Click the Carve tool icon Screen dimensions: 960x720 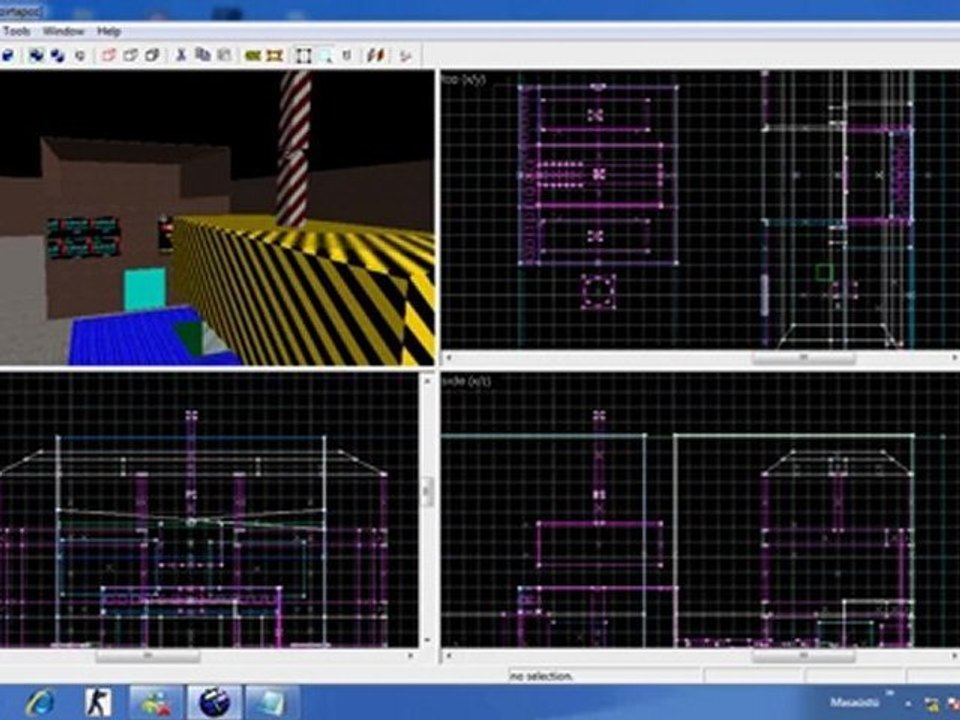pyautogui.click(x=8, y=56)
